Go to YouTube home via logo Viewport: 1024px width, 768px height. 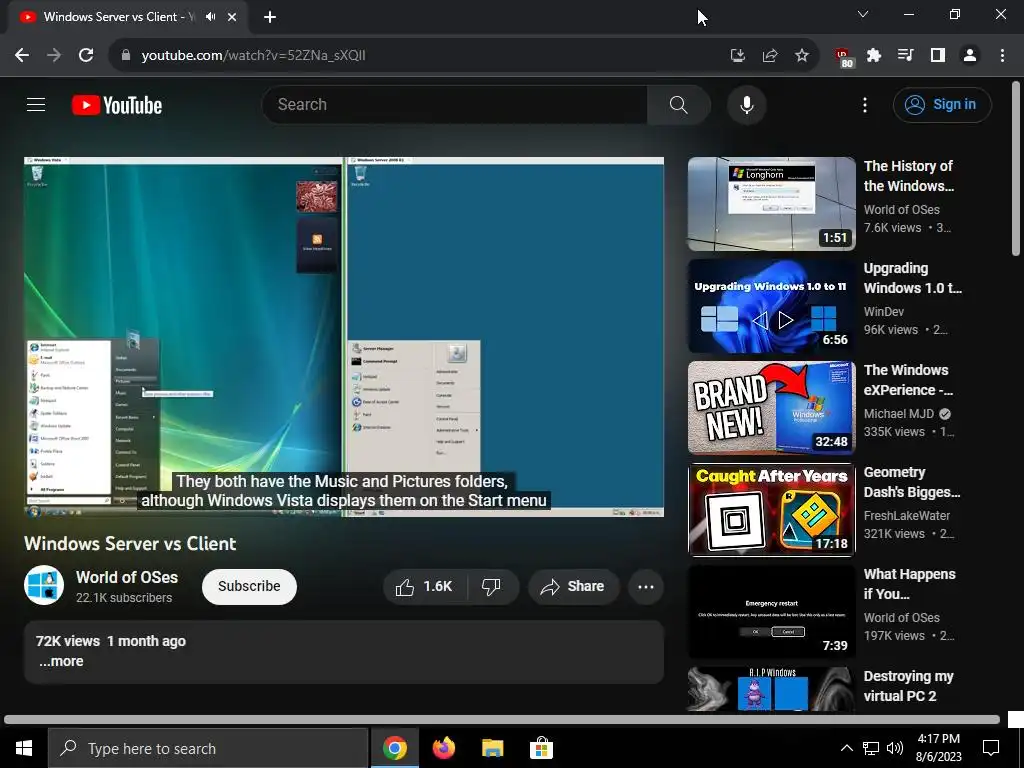[117, 105]
